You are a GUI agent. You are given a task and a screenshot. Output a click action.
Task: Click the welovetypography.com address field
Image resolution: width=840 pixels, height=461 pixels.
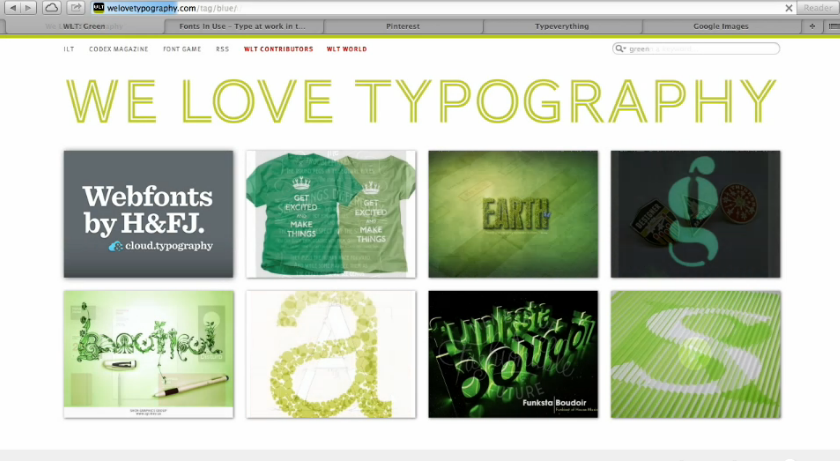tap(442, 8)
